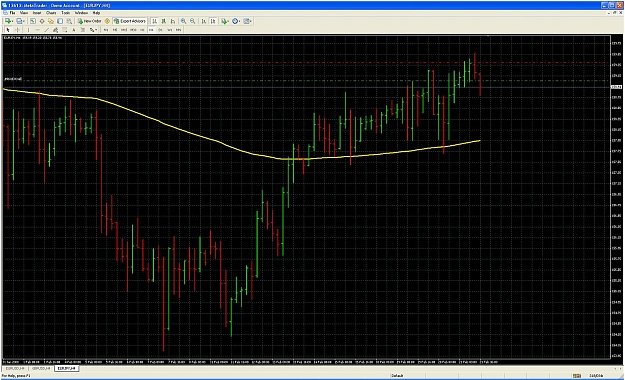Select the trendline drawing tool

(x=47, y=30)
